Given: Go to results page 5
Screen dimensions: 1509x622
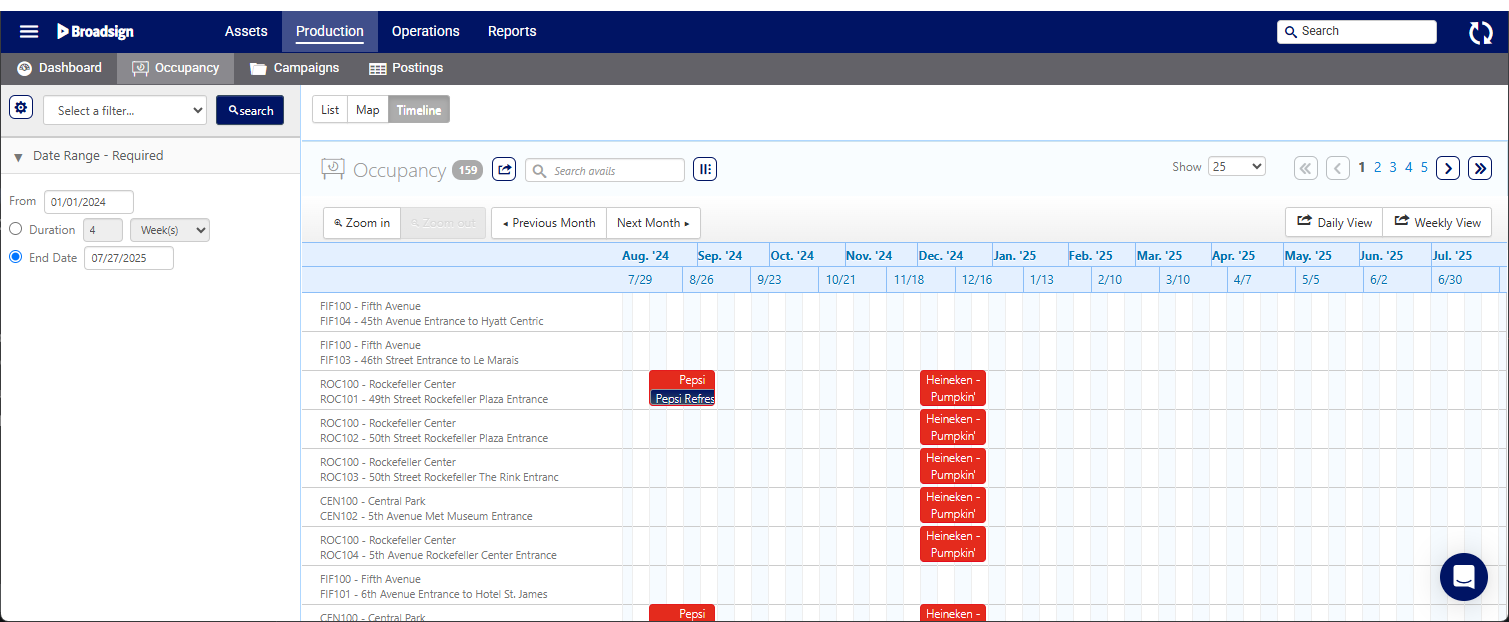Looking at the screenshot, I should [1425, 168].
